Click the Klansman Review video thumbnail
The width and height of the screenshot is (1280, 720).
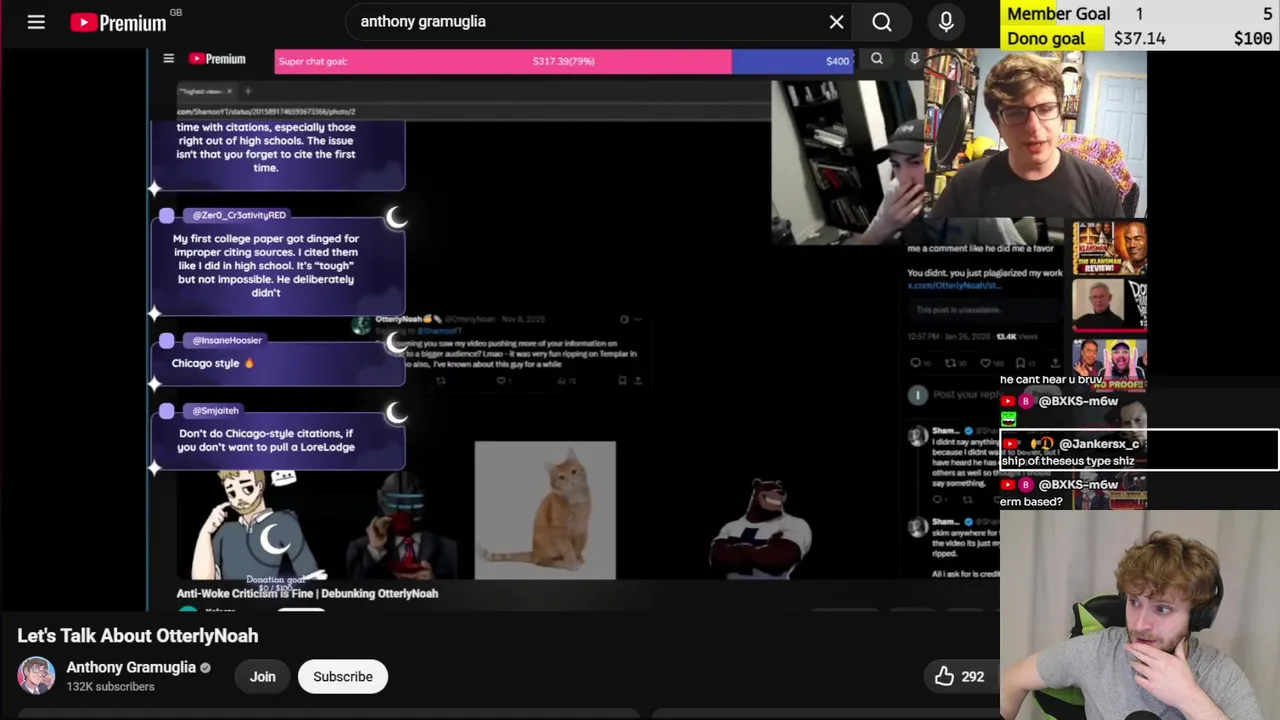pyautogui.click(x=1109, y=248)
